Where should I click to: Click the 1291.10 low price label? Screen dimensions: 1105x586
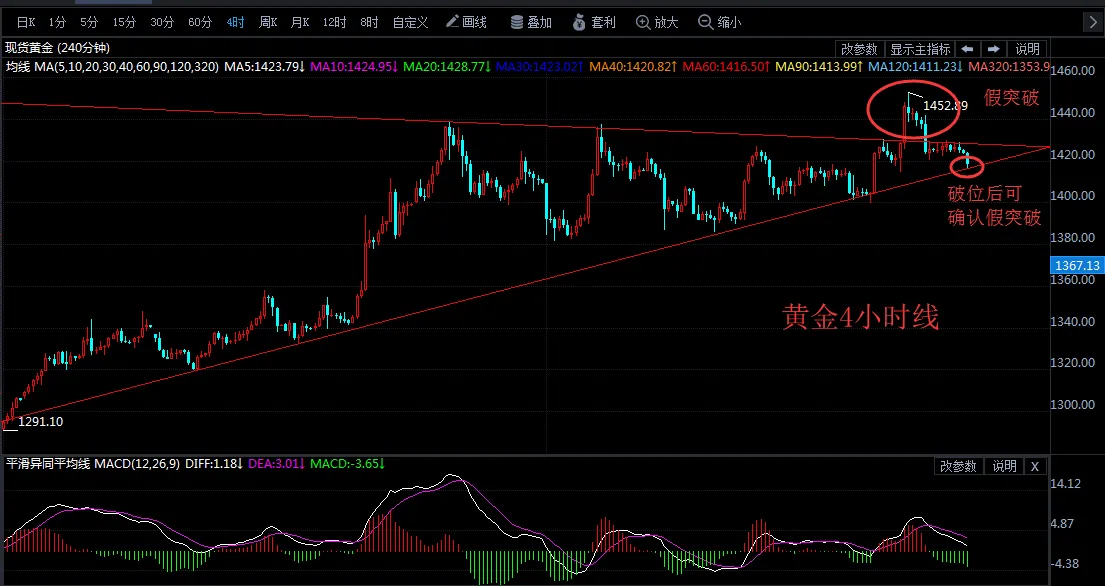tap(40, 422)
